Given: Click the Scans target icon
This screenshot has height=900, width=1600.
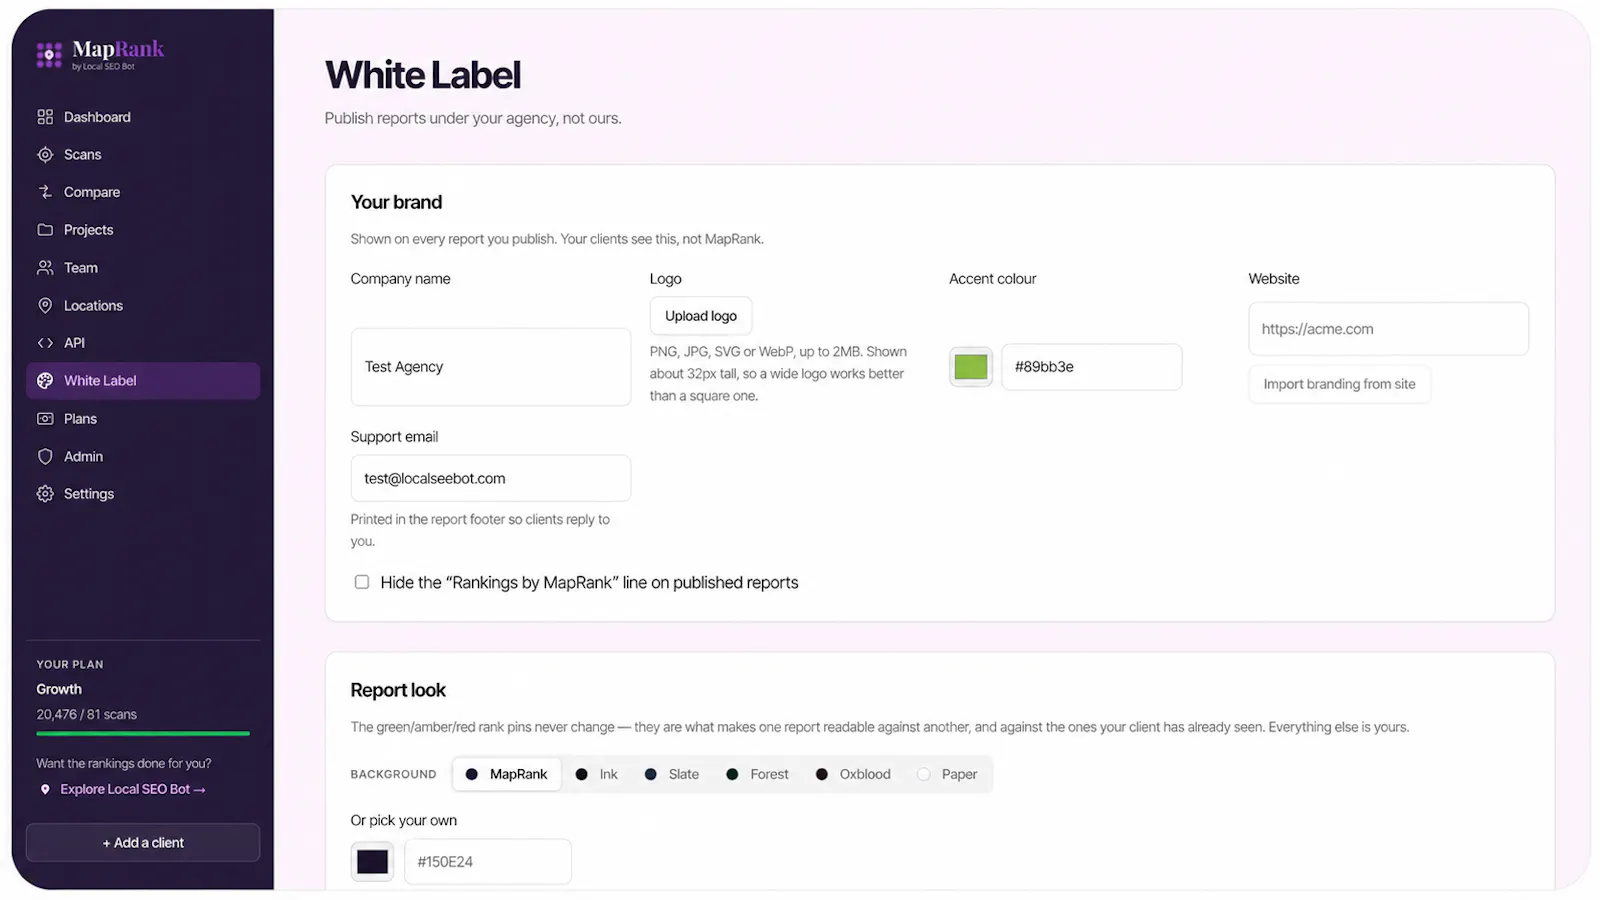Looking at the screenshot, I should (x=45, y=155).
